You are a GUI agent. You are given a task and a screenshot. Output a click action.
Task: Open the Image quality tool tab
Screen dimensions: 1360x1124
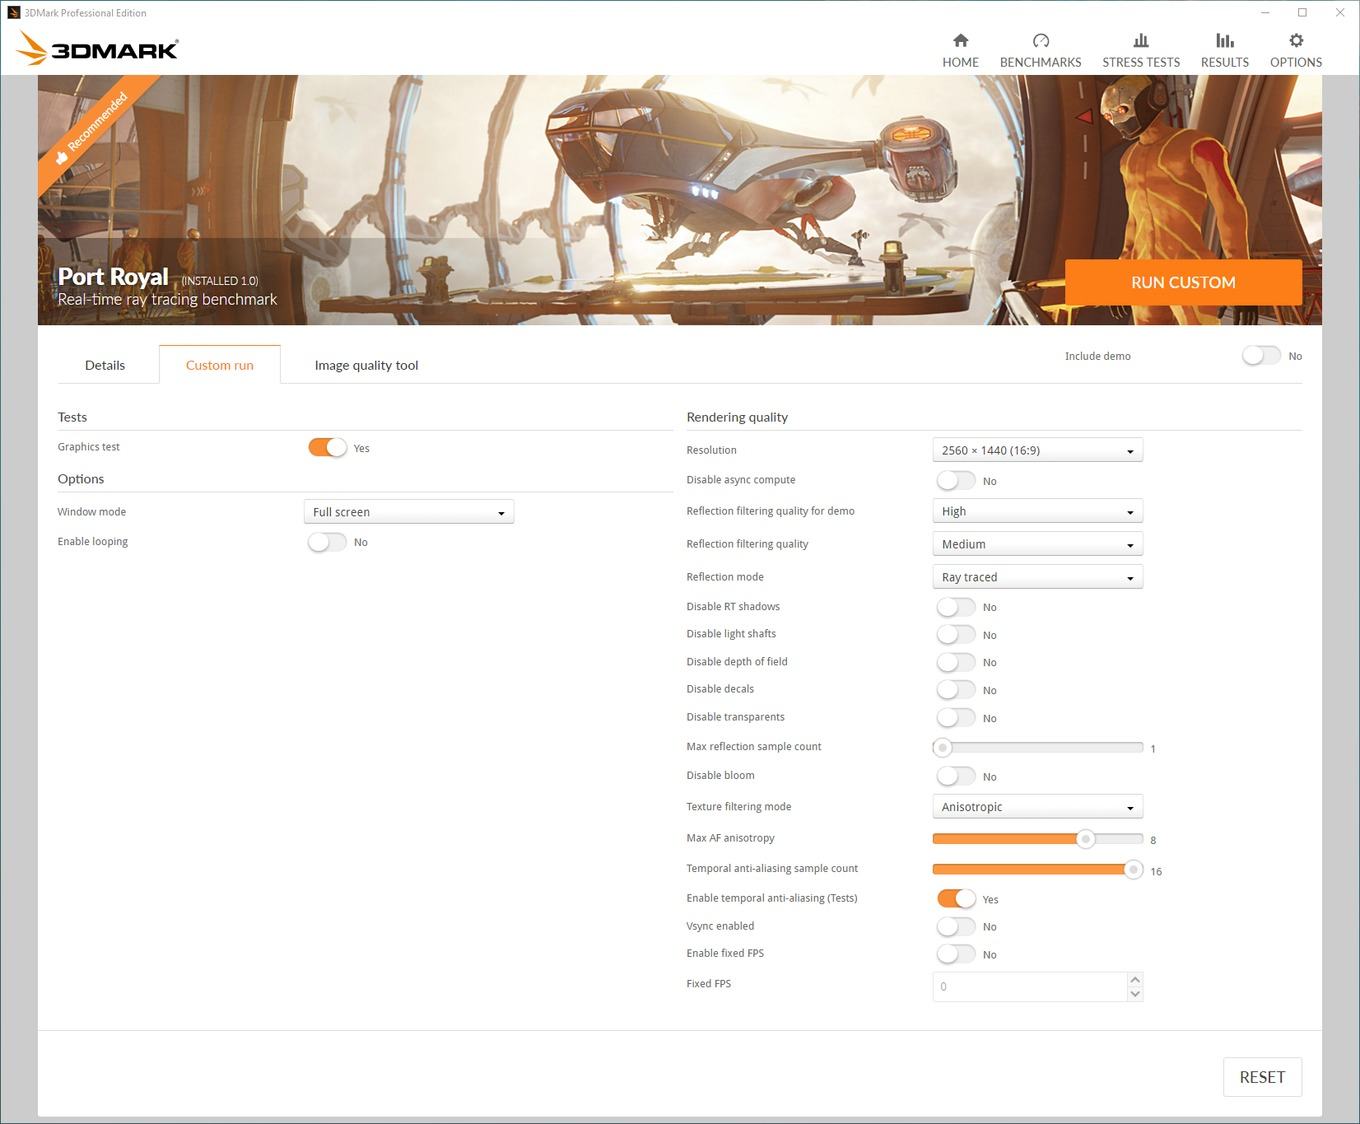click(366, 365)
